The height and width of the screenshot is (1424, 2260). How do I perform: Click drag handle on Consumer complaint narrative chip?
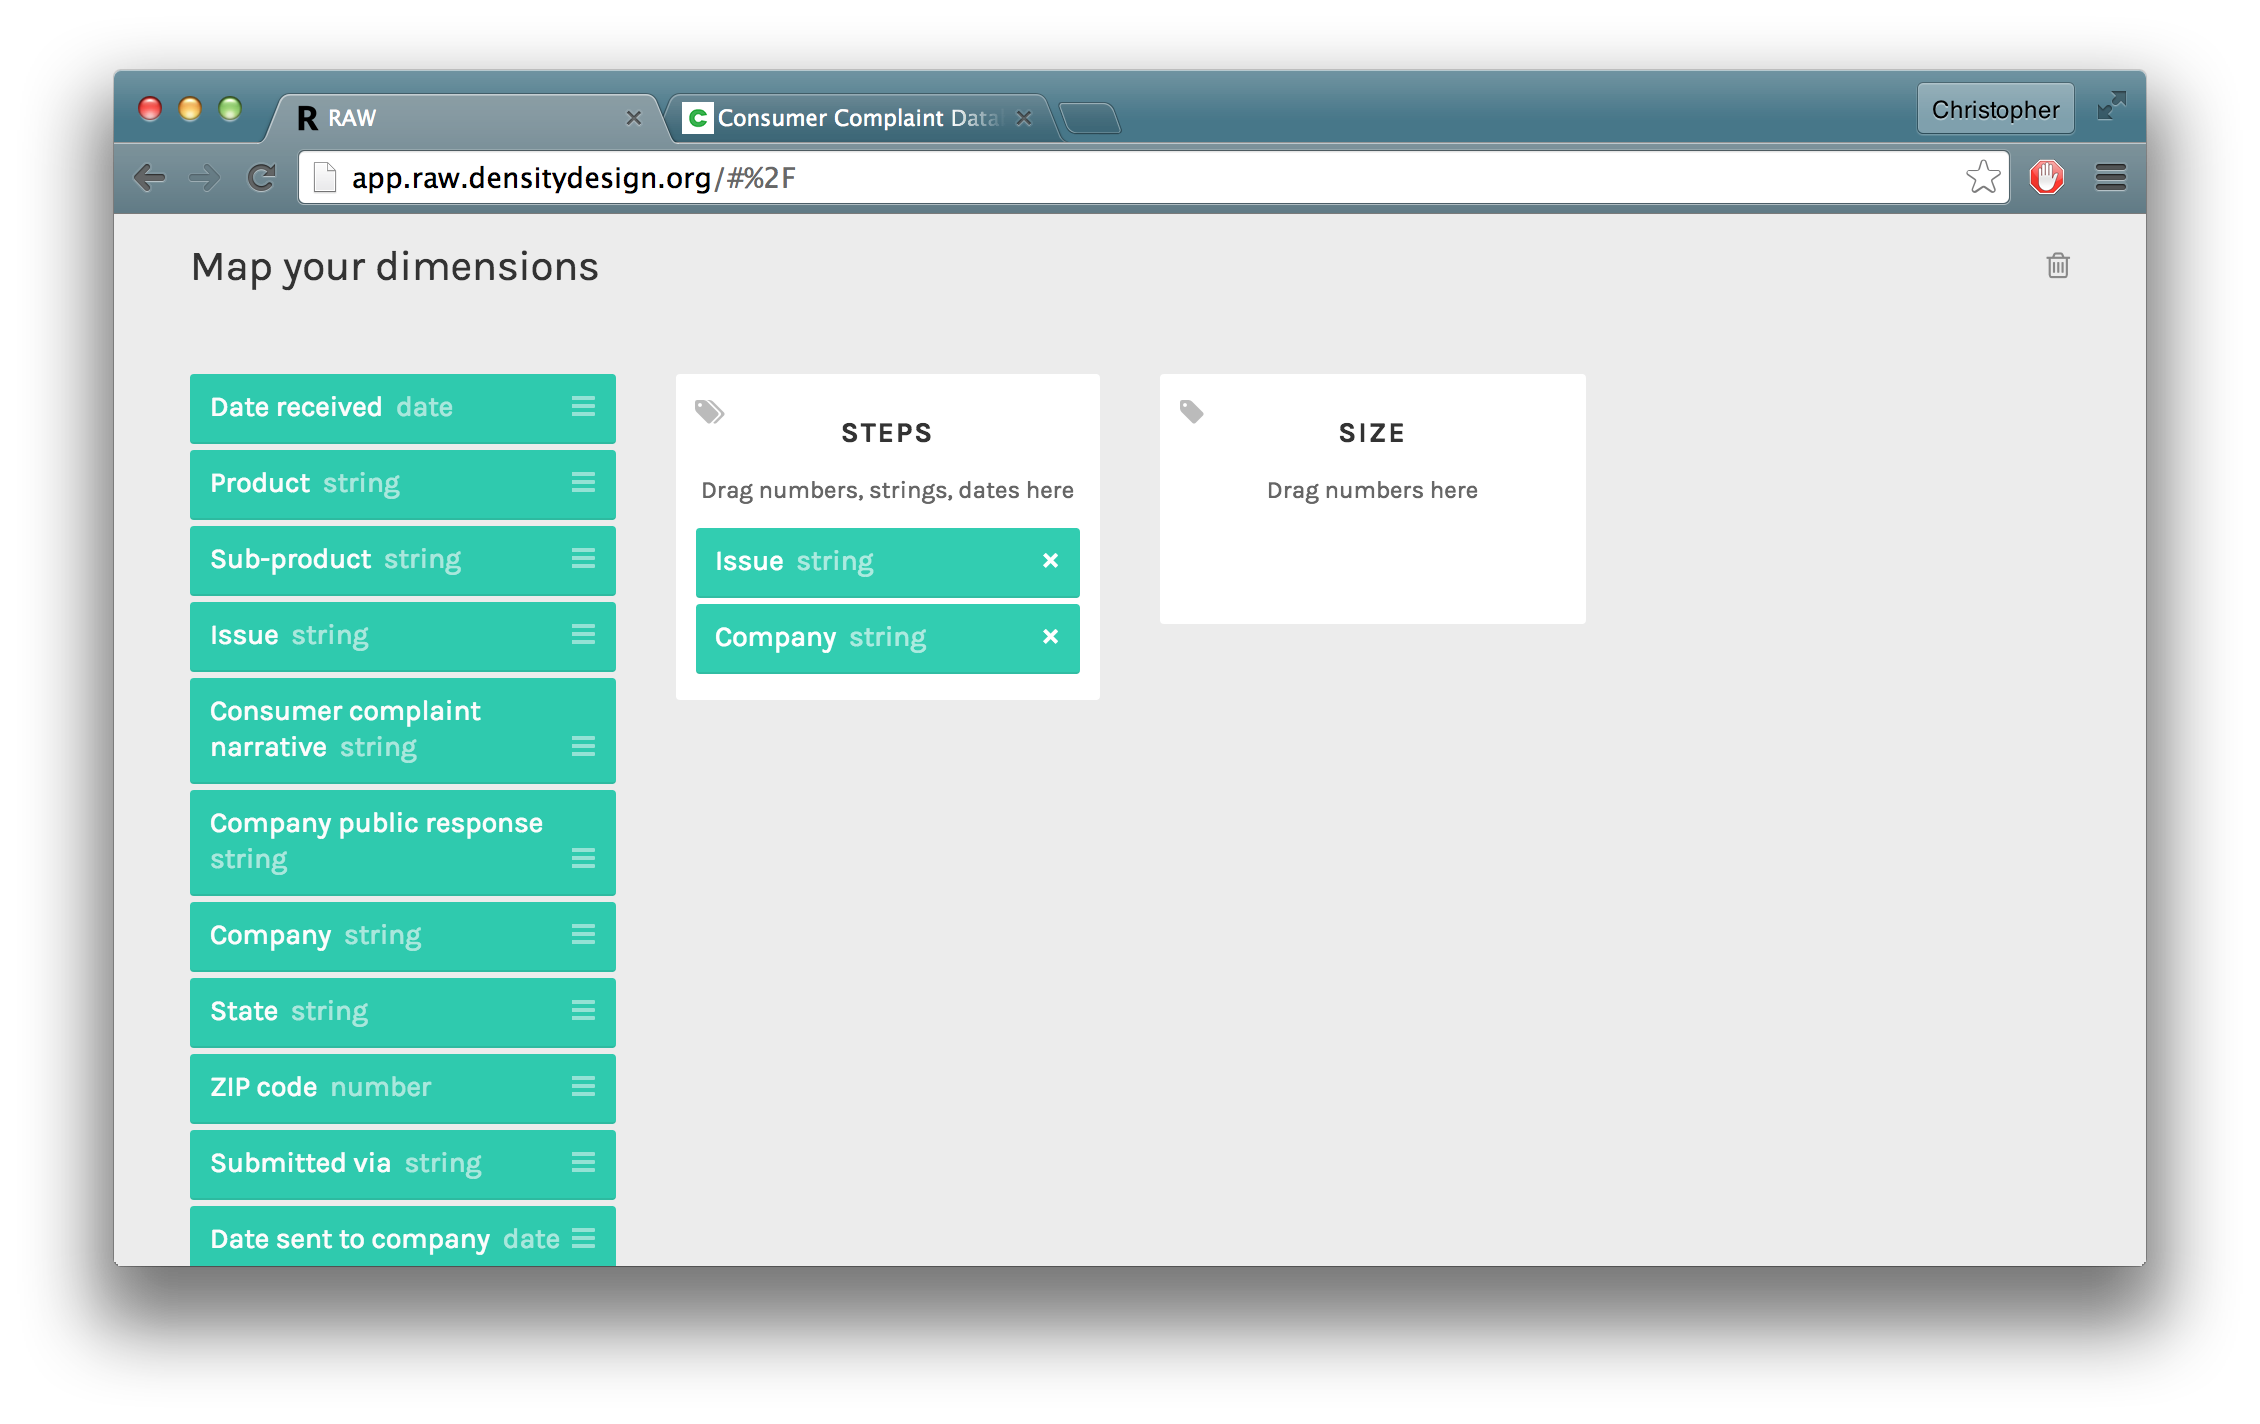tap(583, 747)
